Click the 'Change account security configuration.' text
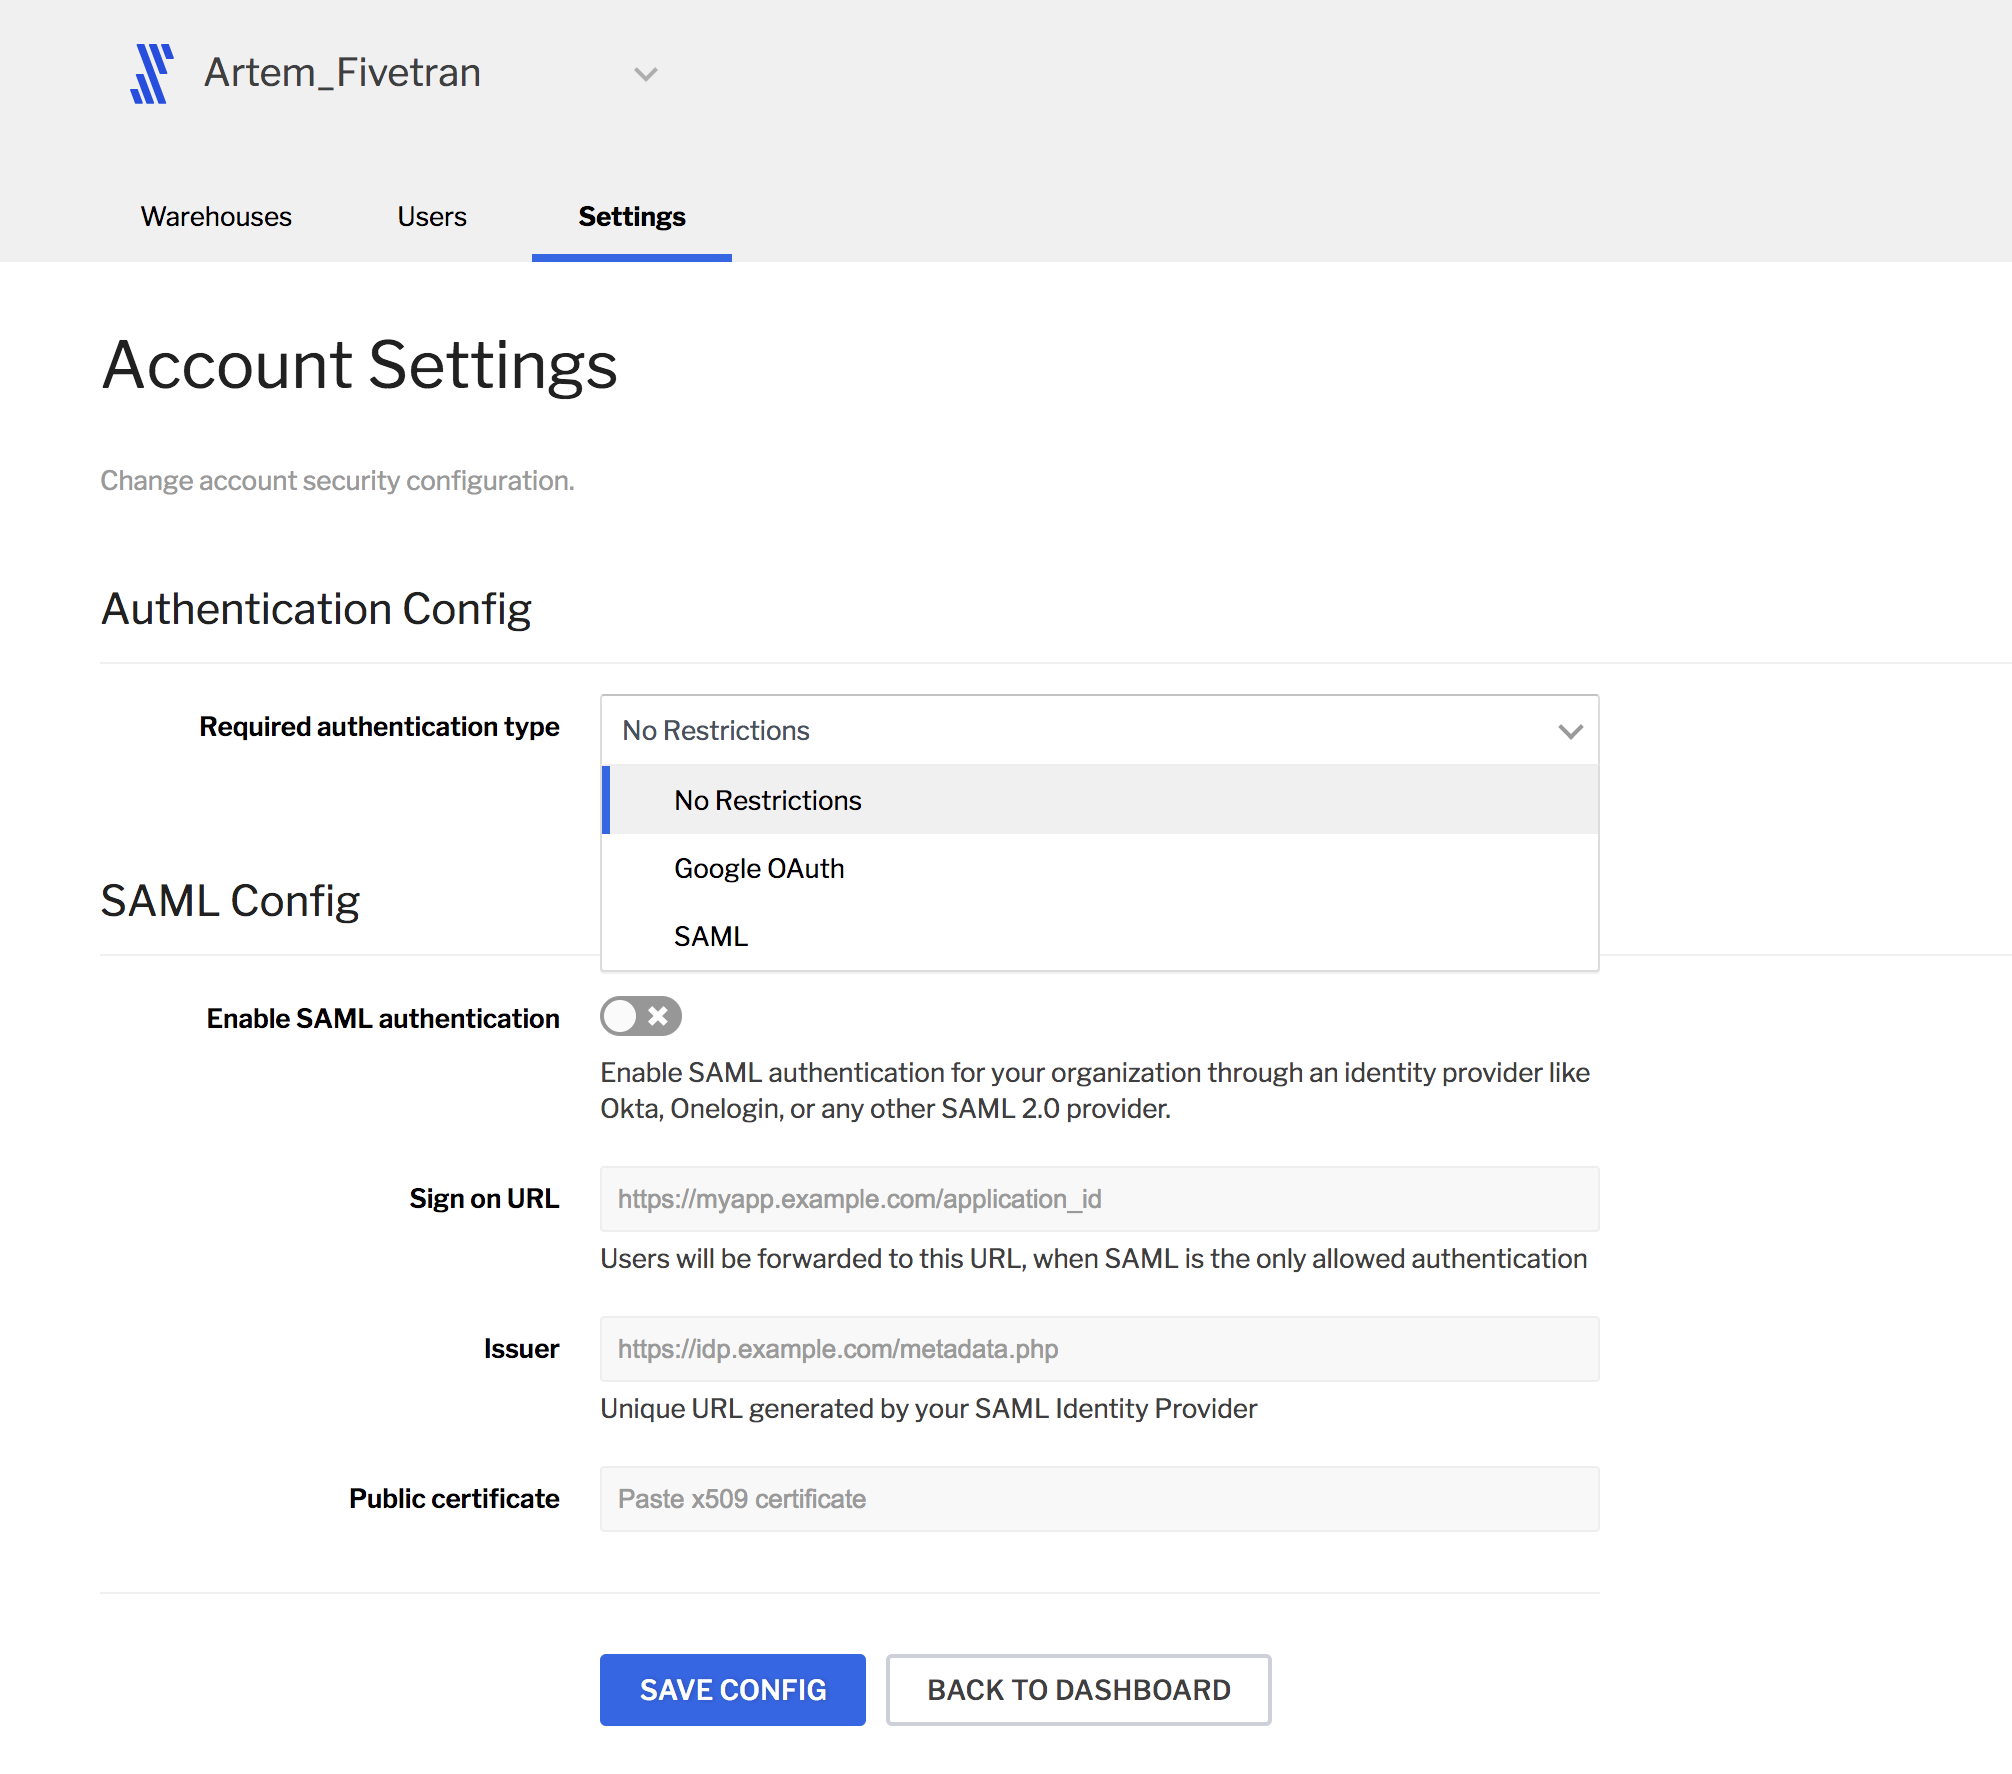 click(x=337, y=481)
